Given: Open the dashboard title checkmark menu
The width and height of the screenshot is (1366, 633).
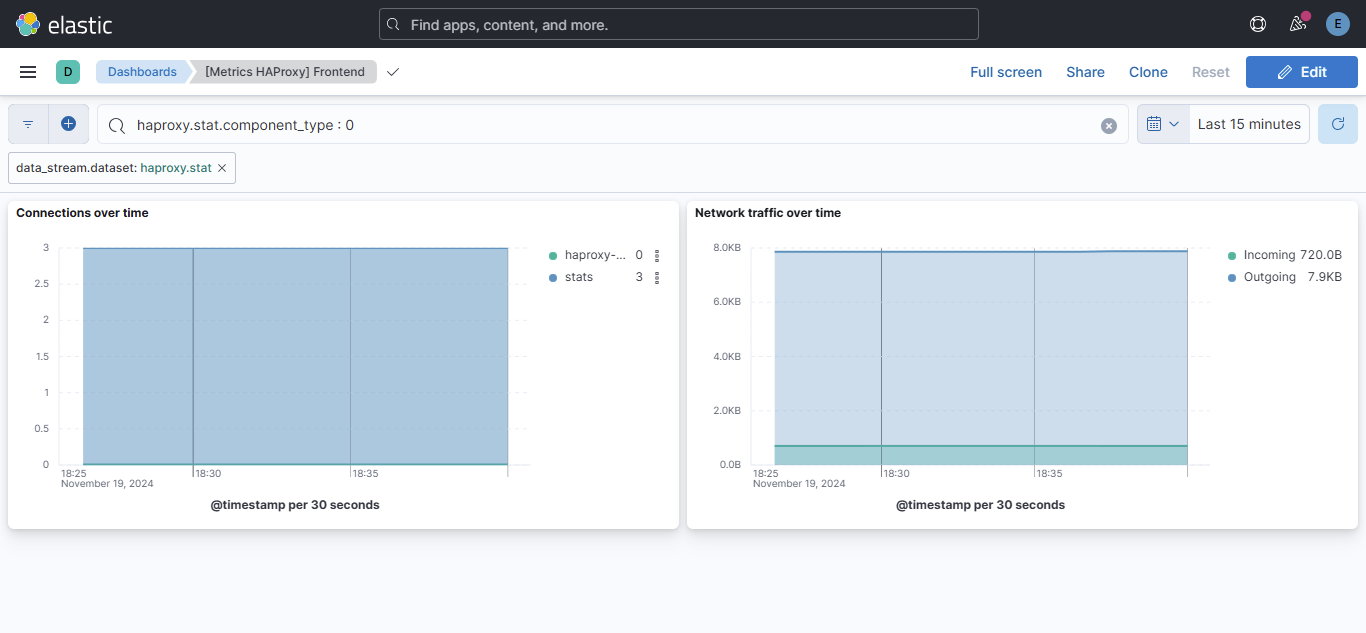Looking at the screenshot, I should tap(392, 72).
